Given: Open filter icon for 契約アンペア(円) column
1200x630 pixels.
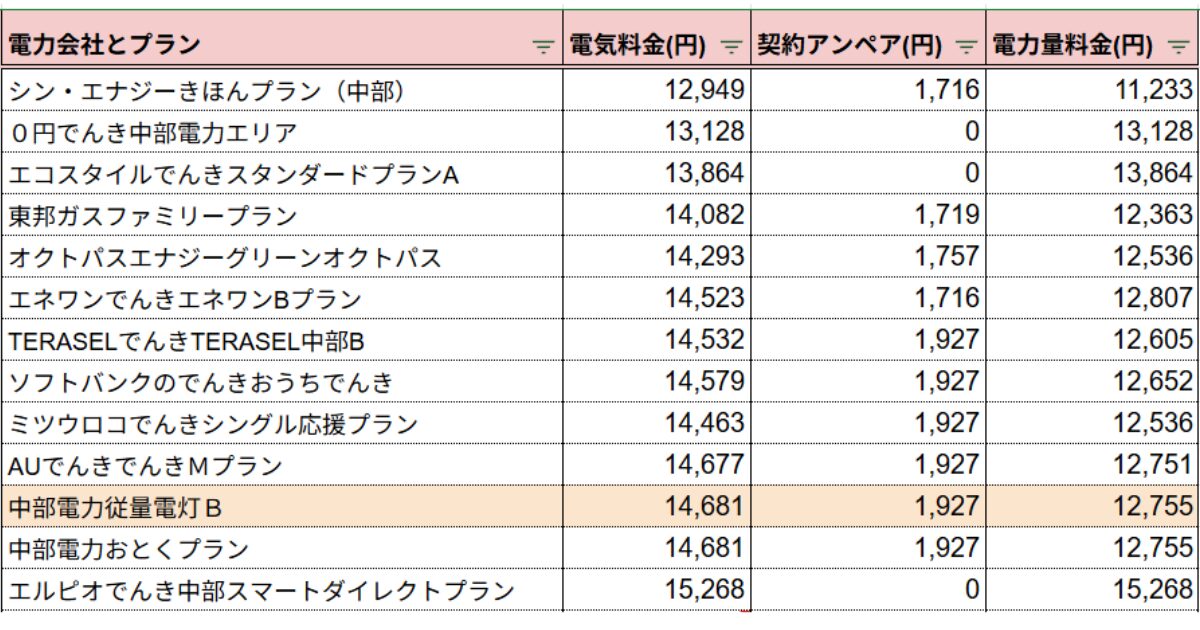Looking at the screenshot, I should coord(966,46).
